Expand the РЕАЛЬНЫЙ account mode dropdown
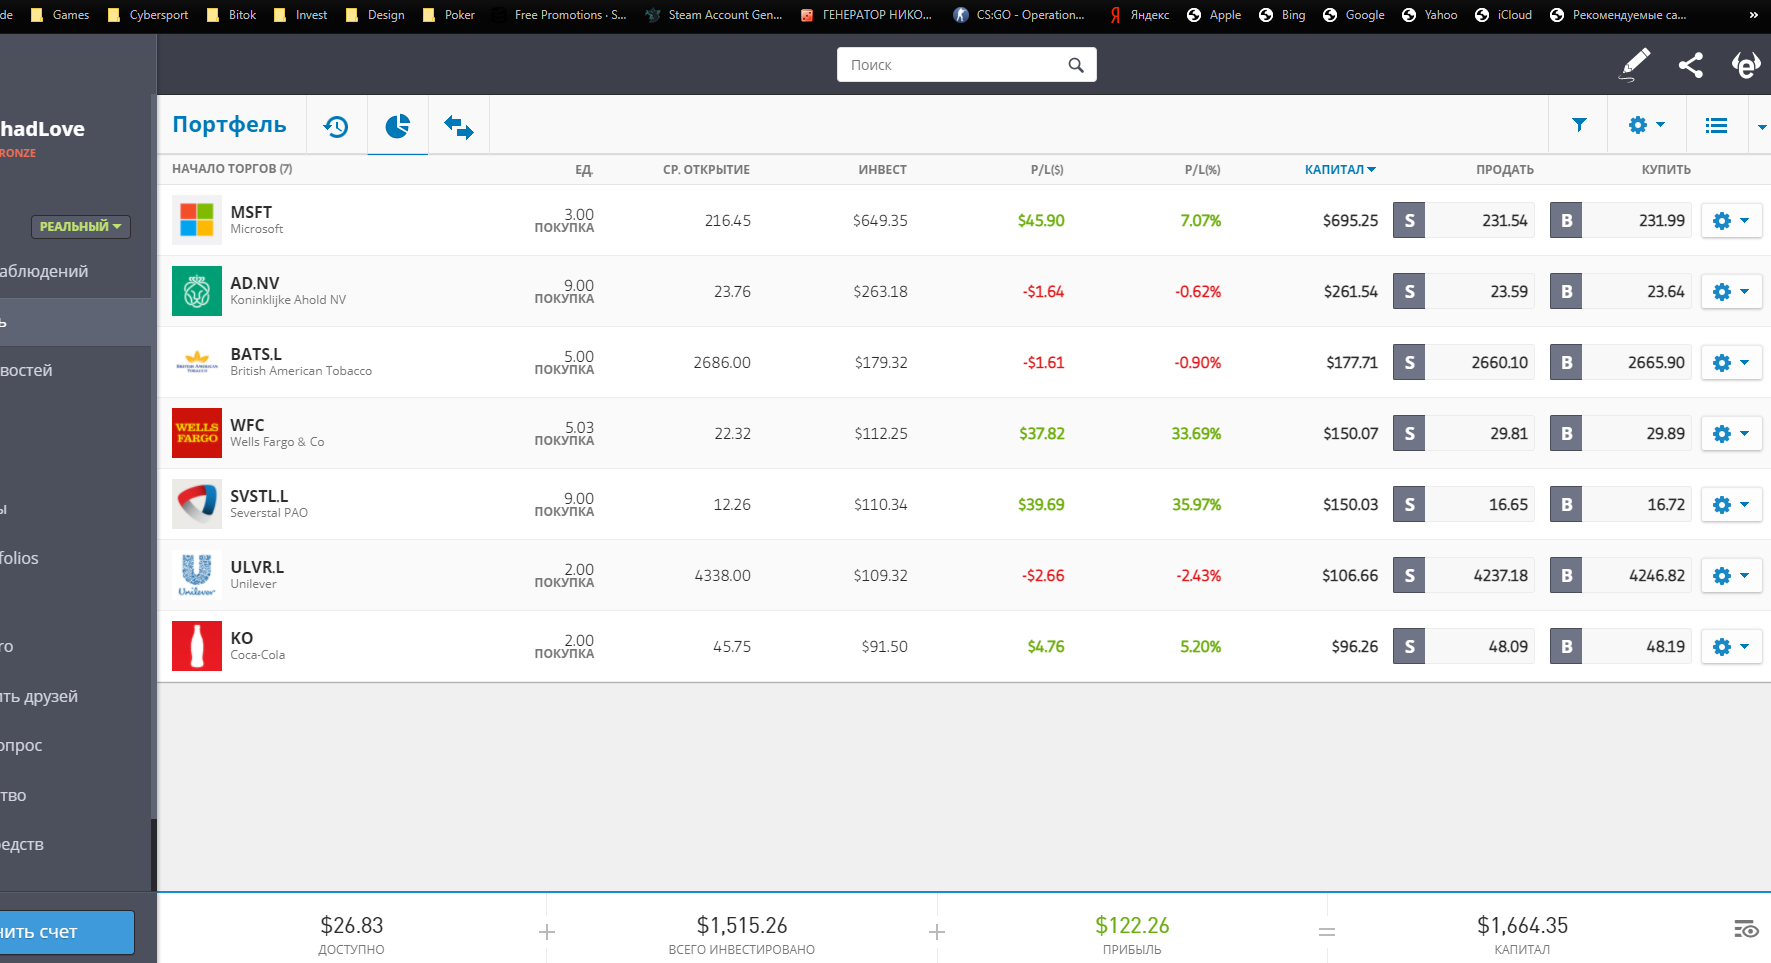Image resolution: width=1771 pixels, height=963 pixels. tap(80, 227)
